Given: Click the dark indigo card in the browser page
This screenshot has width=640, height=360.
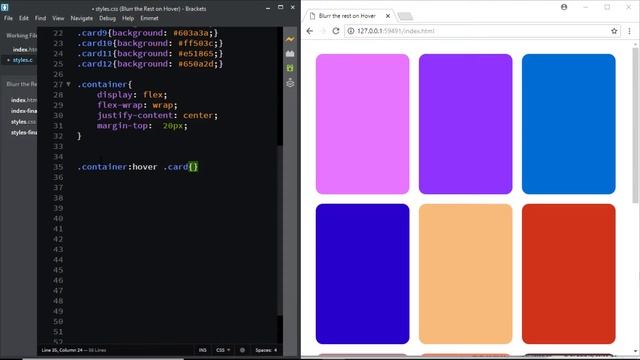Looking at the screenshot, I should [x=362, y=274].
